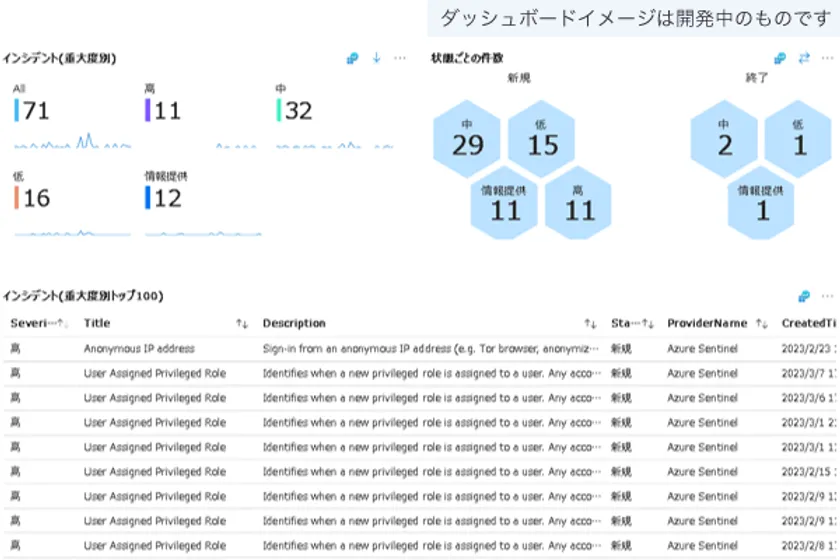Sort the table by the Severity column
The height and width of the screenshot is (560, 840).
[x=62, y=324]
